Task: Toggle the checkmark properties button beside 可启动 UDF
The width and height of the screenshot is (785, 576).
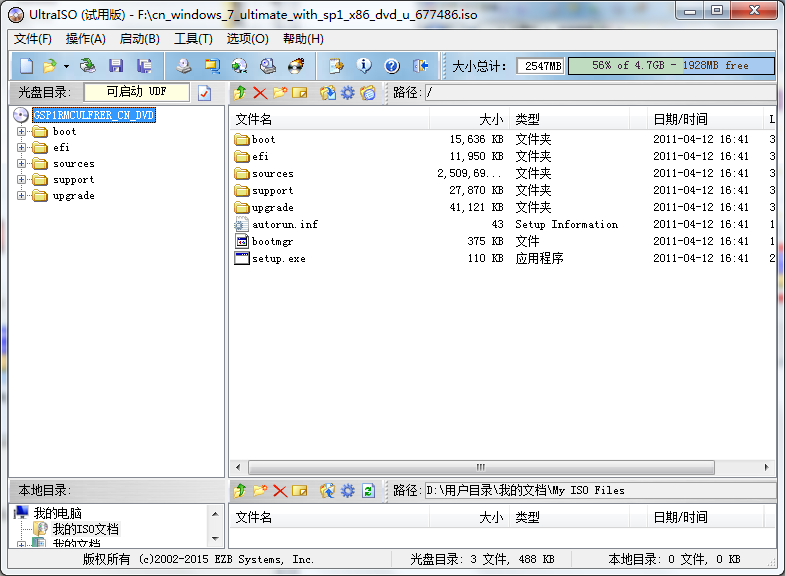Action: [205, 93]
